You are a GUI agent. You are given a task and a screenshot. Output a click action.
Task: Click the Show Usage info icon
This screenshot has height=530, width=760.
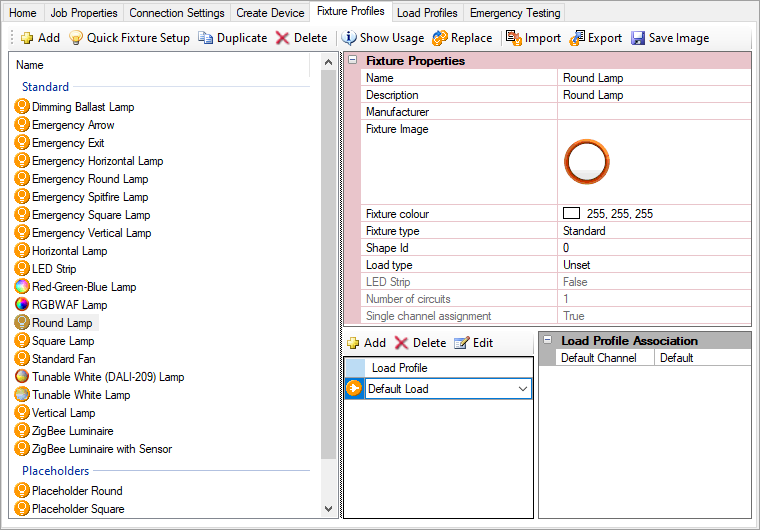(349, 38)
